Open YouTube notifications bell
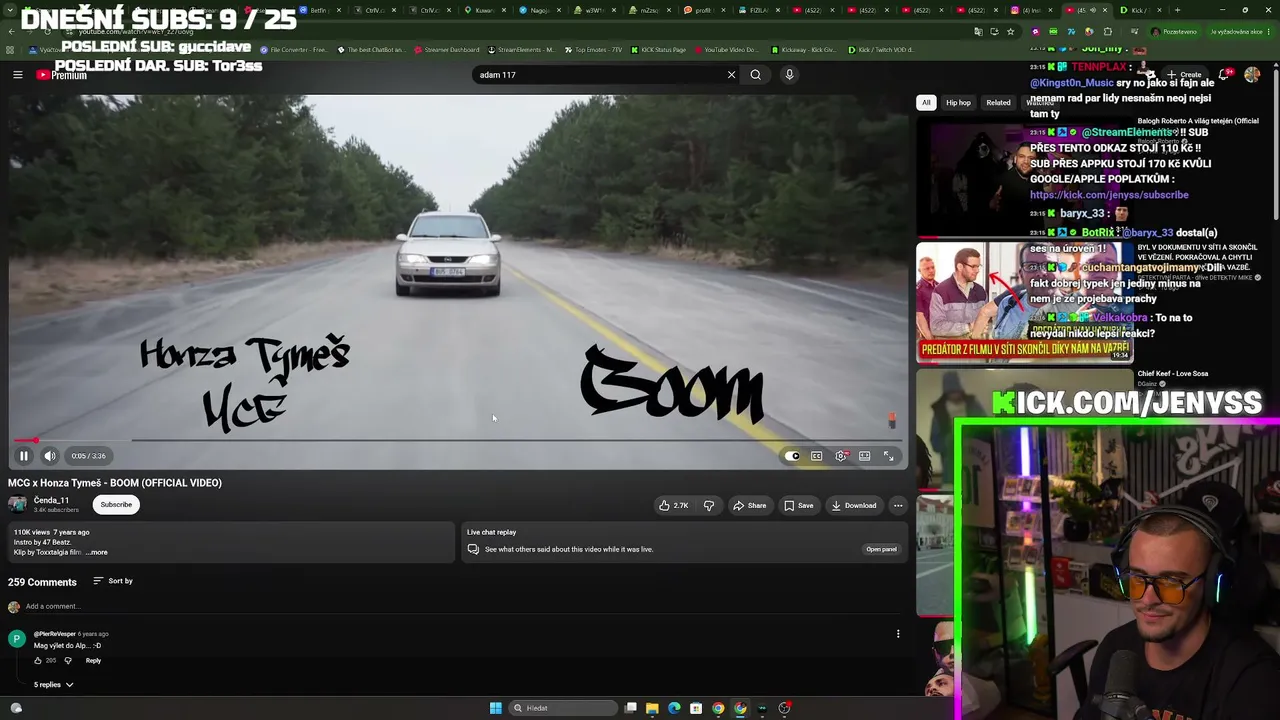Viewport: 1280px width, 720px height. (1226, 75)
